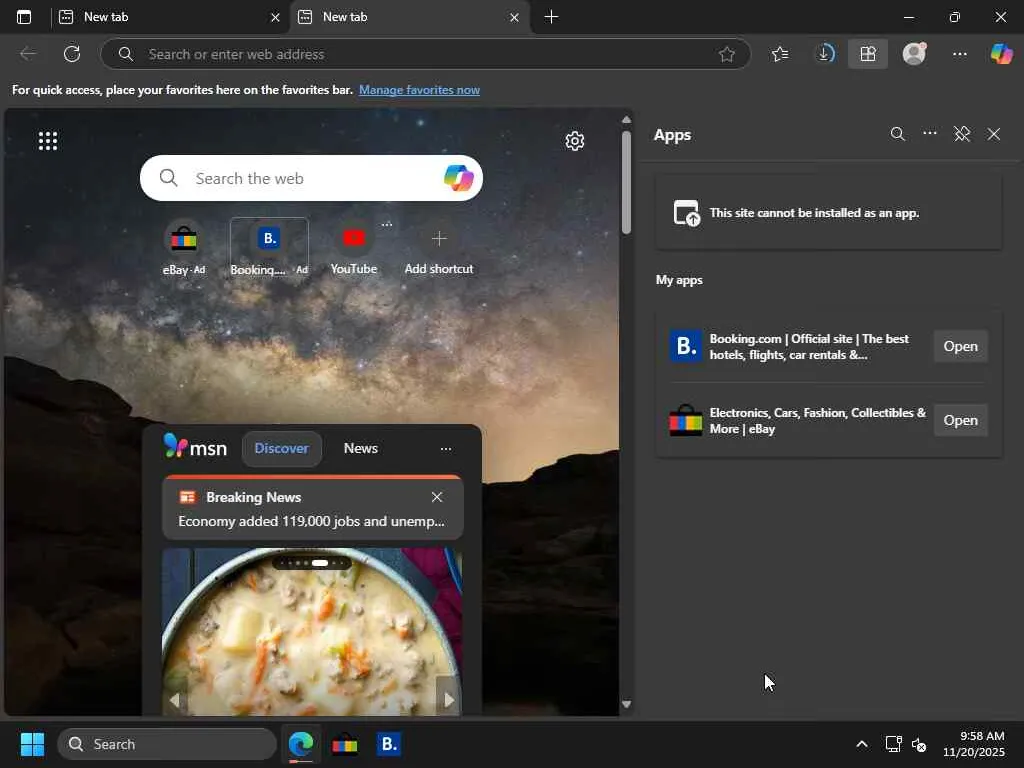This screenshot has height=768, width=1024.
Task: Open page settings gear icon
Action: pyautogui.click(x=574, y=141)
